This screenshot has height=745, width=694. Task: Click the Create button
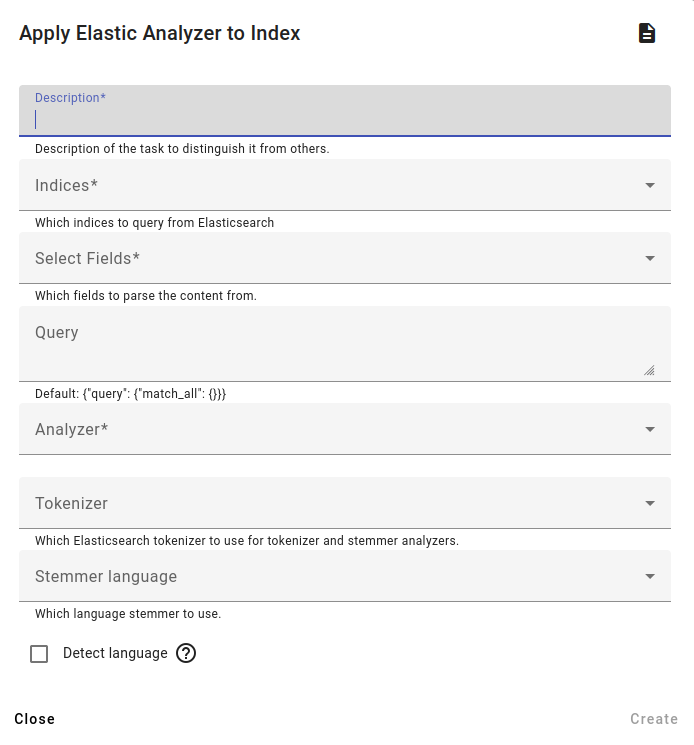[654, 719]
